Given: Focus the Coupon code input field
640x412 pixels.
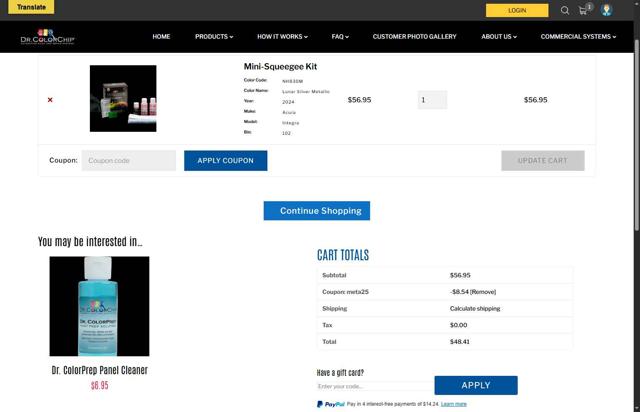Looking at the screenshot, I should pyautogui.click(x=129, y=160).
